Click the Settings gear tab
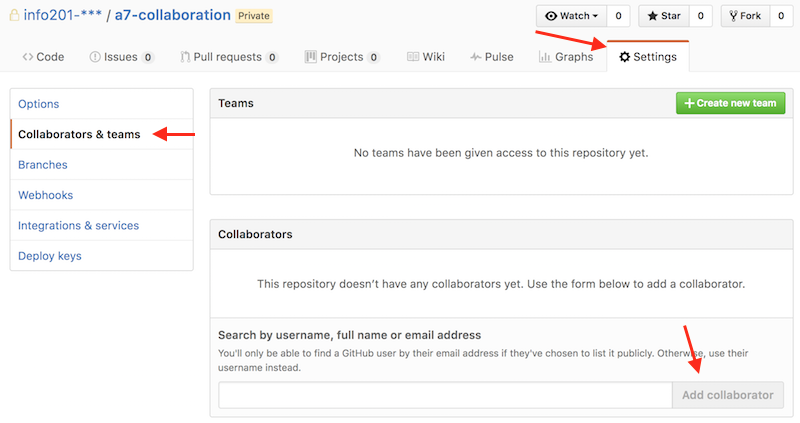 (648, 57)
